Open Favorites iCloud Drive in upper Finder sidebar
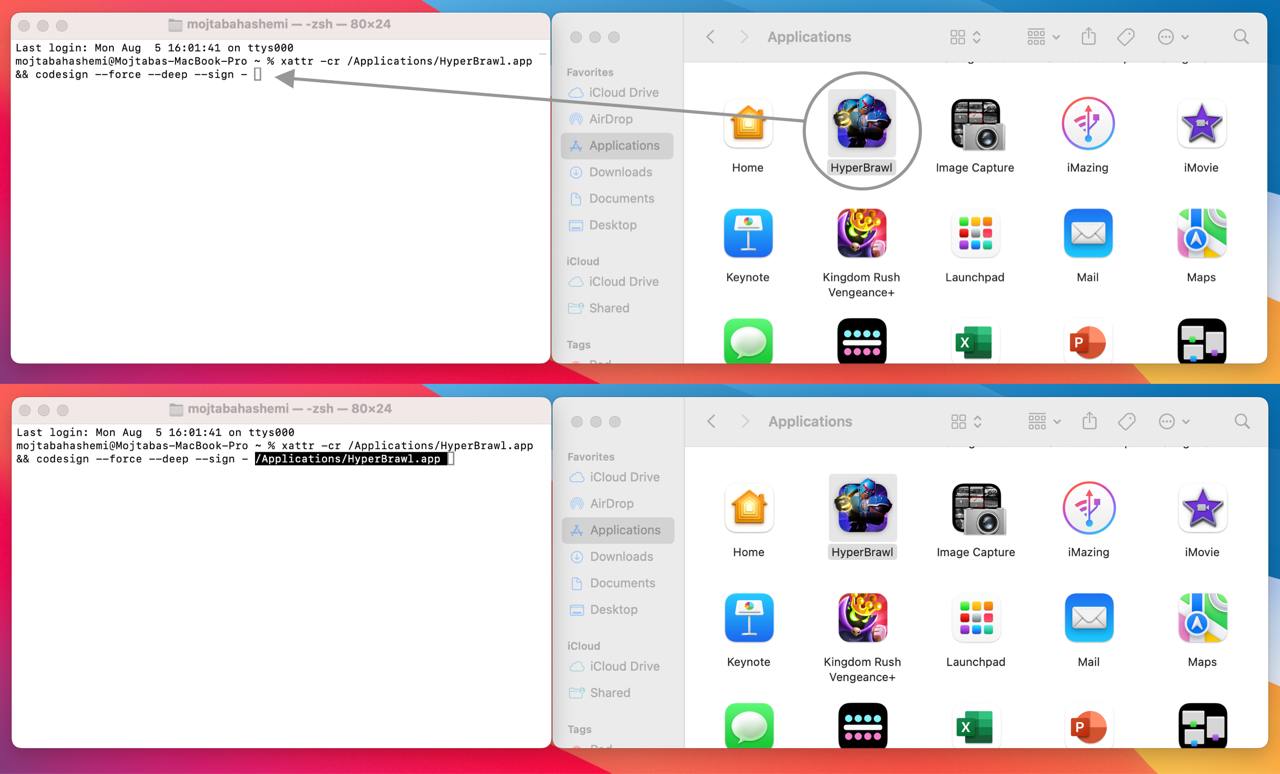 coord(616,92)
